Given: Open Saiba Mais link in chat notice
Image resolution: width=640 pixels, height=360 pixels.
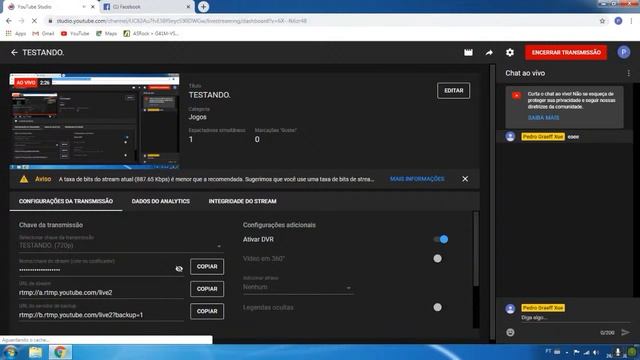Looking at the screenshot, I should tap(543, 118).
